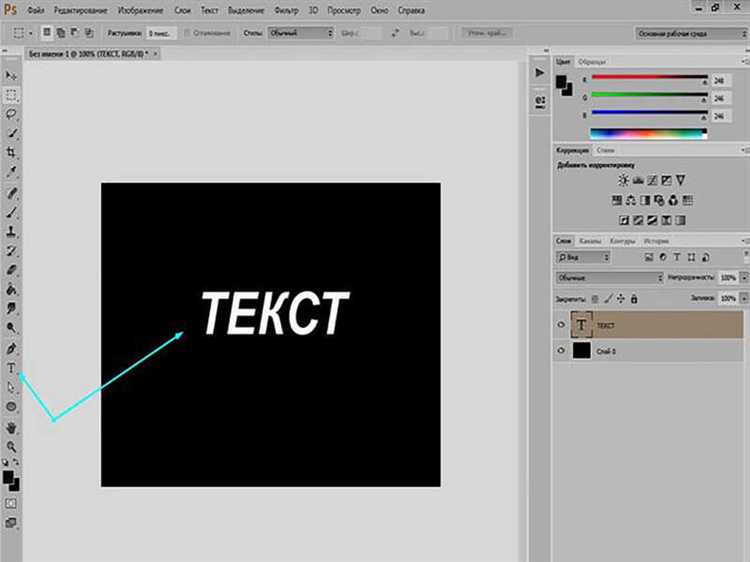
Task: Select the Lasso tool
Action: point(11,114)
